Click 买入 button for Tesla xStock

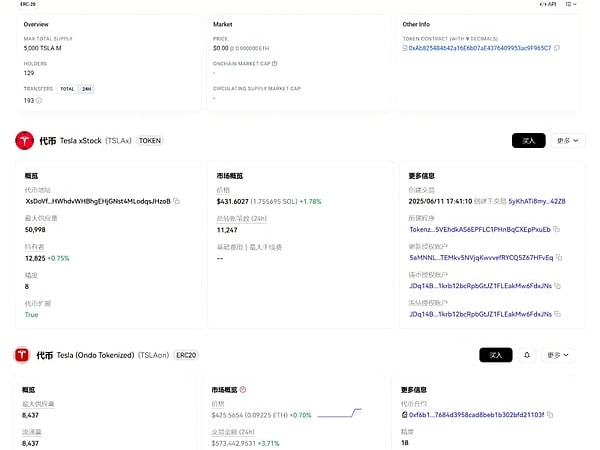(528, 141)
